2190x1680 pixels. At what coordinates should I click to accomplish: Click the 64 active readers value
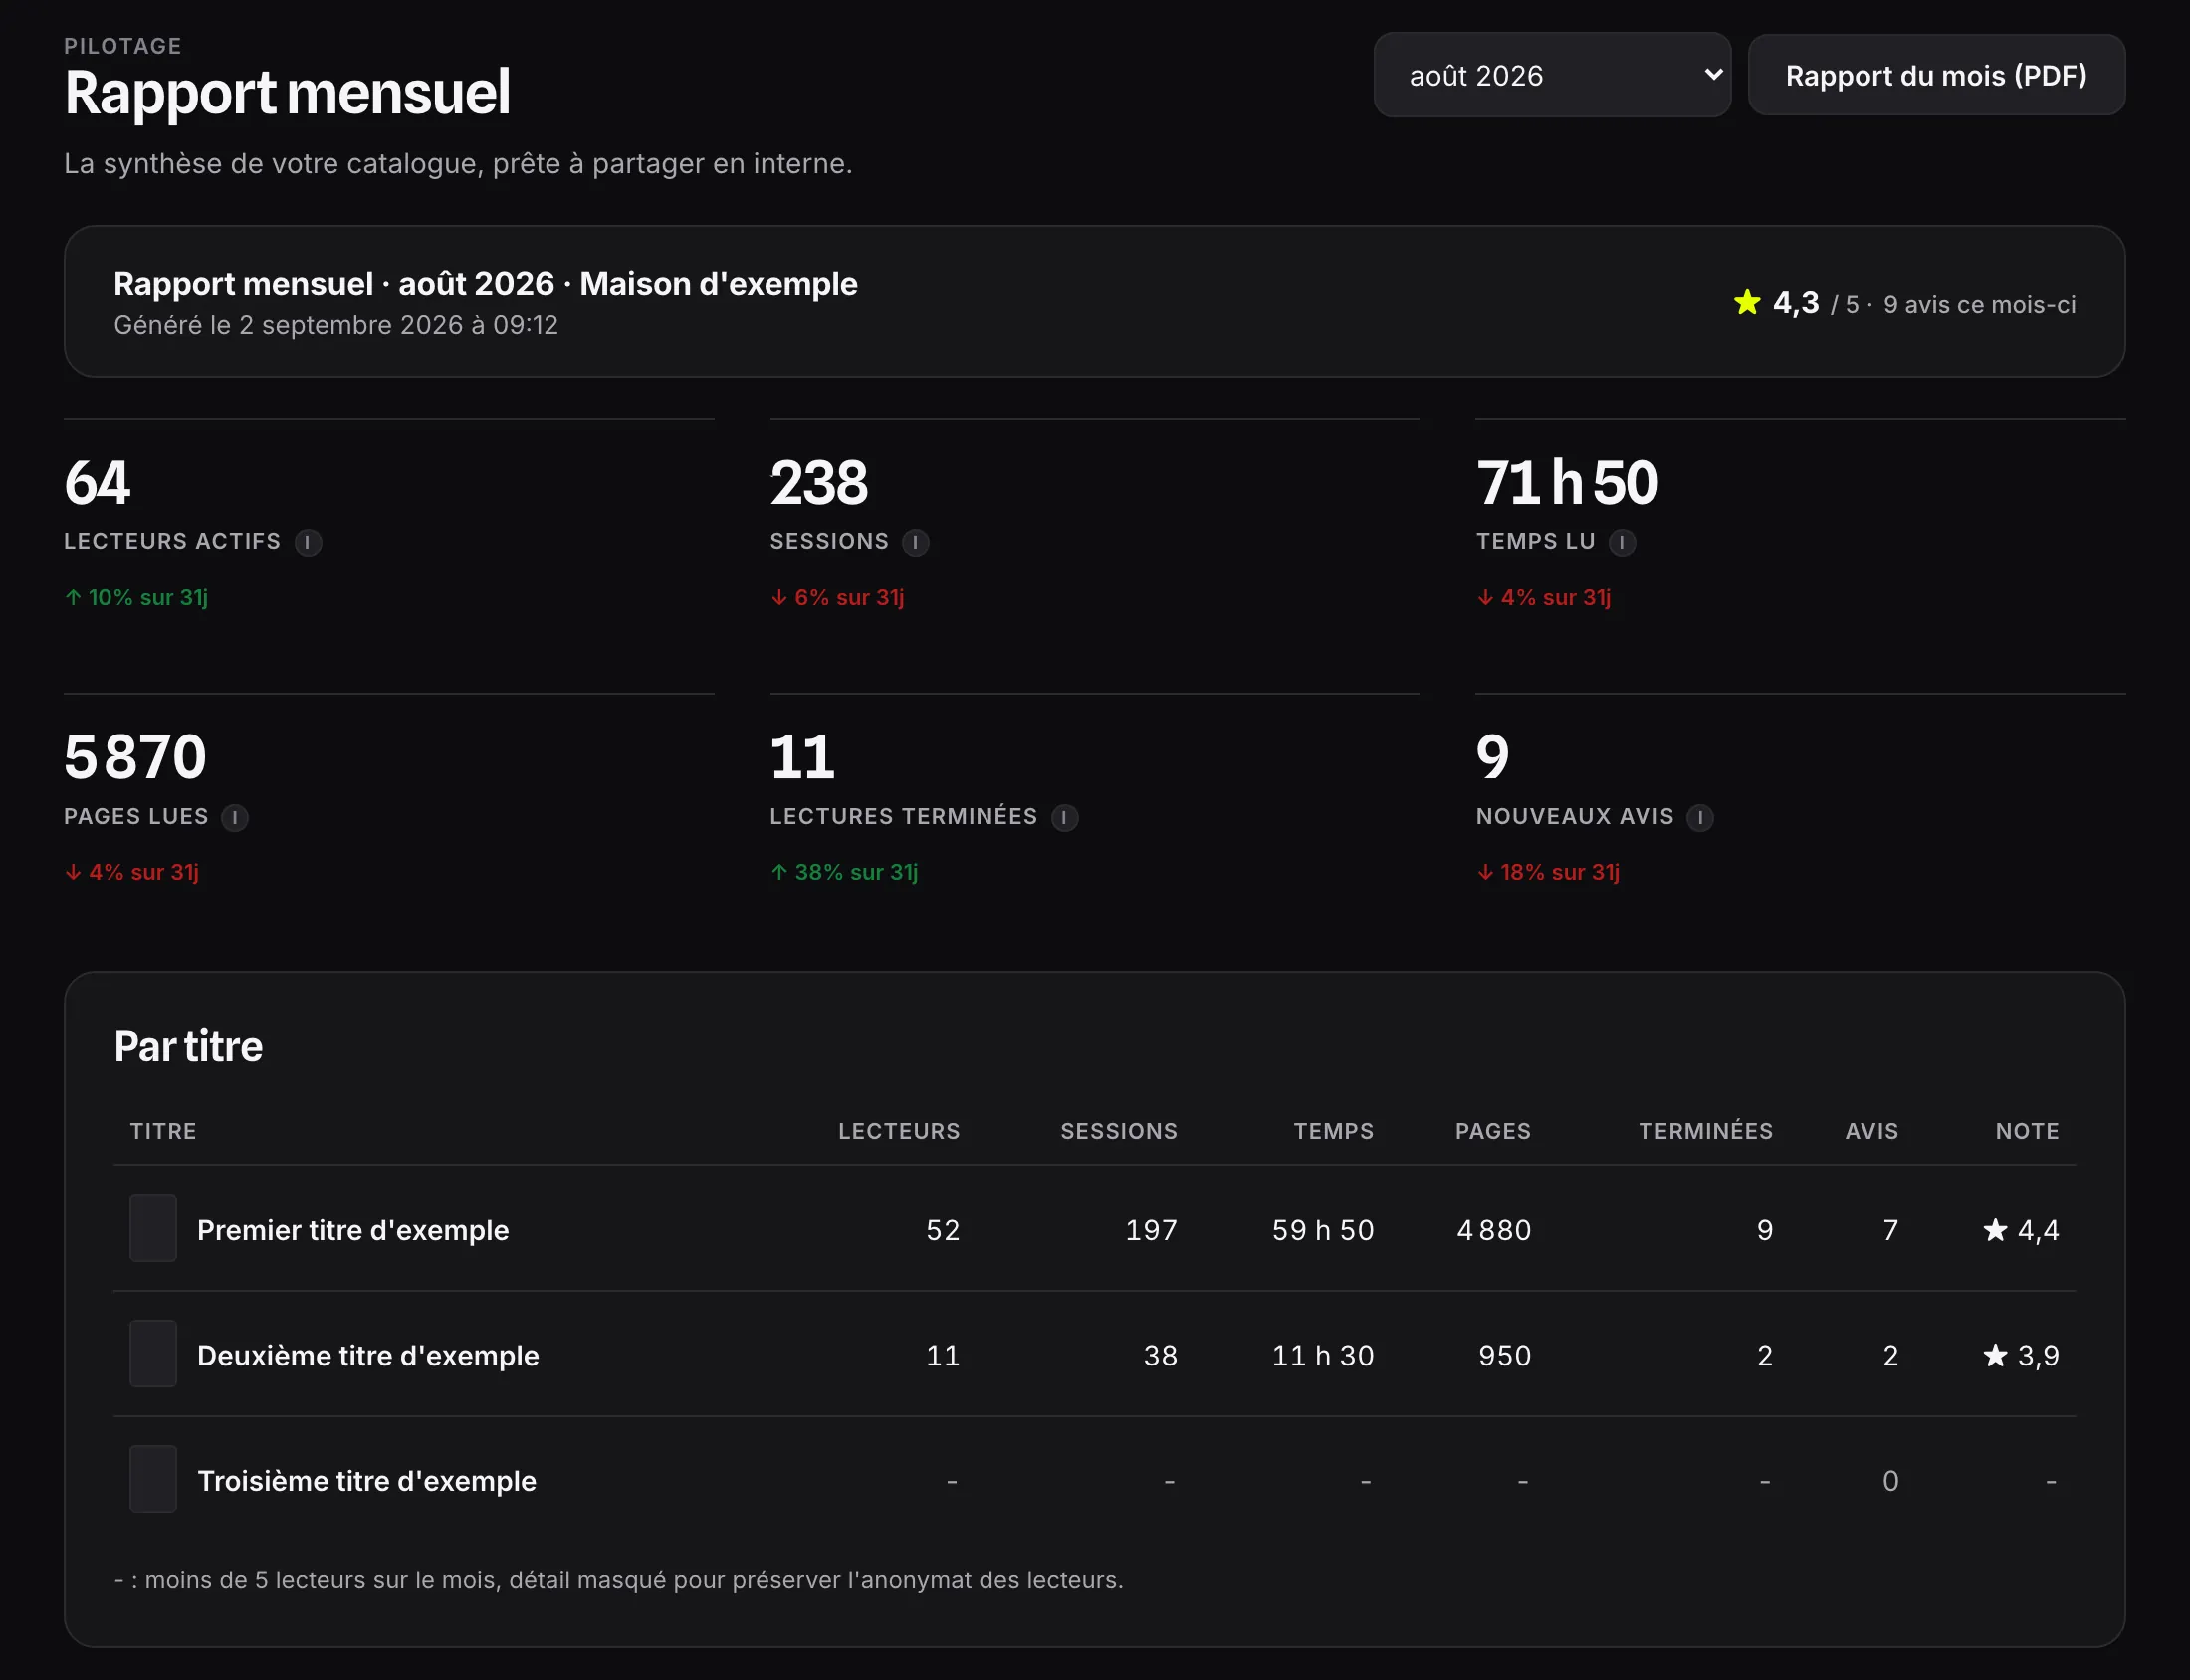97,482
